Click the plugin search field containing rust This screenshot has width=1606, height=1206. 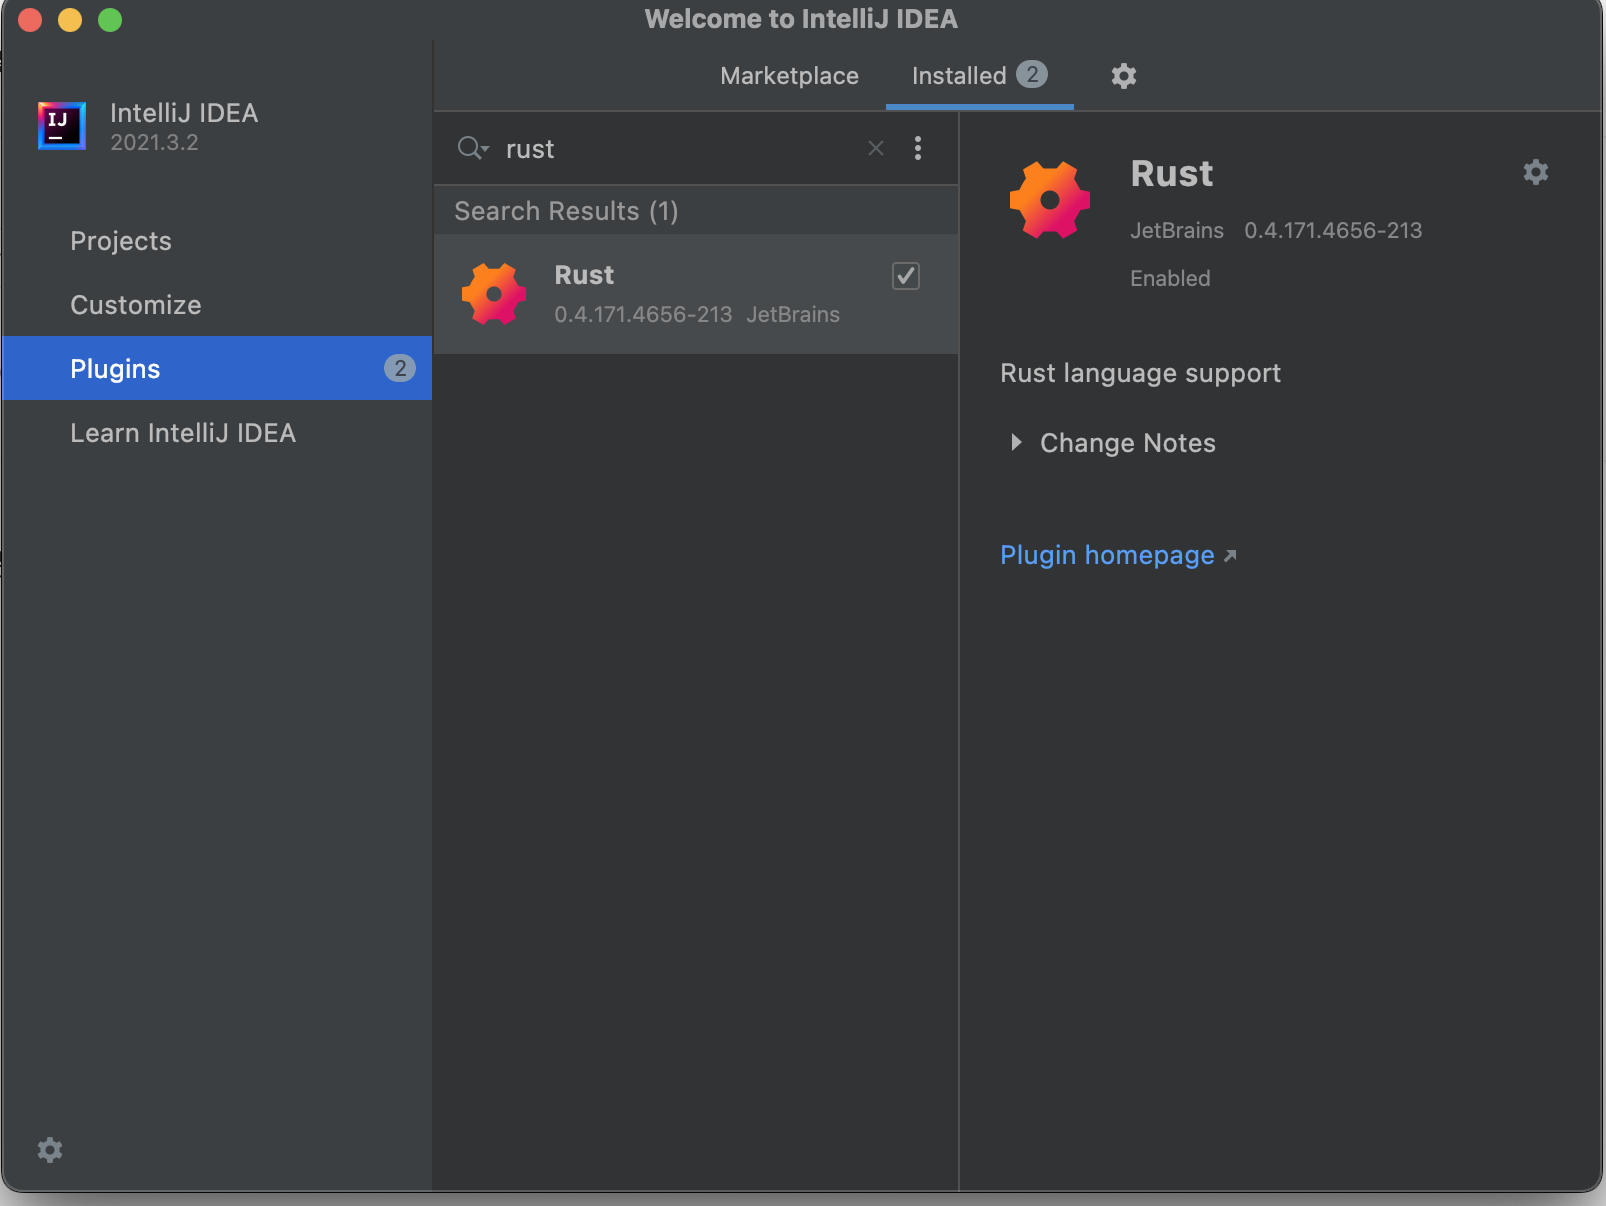coord(680,149)
